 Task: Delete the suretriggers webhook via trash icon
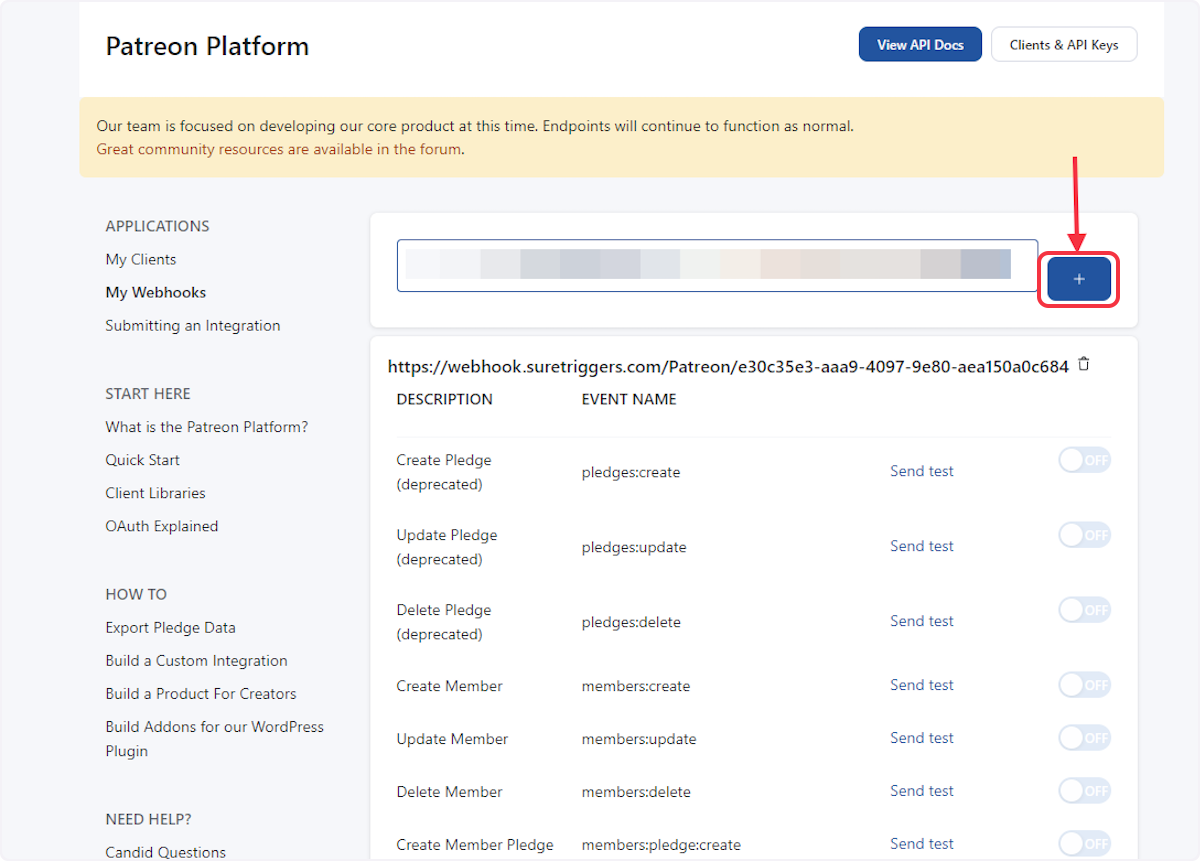pos(1084,365)
